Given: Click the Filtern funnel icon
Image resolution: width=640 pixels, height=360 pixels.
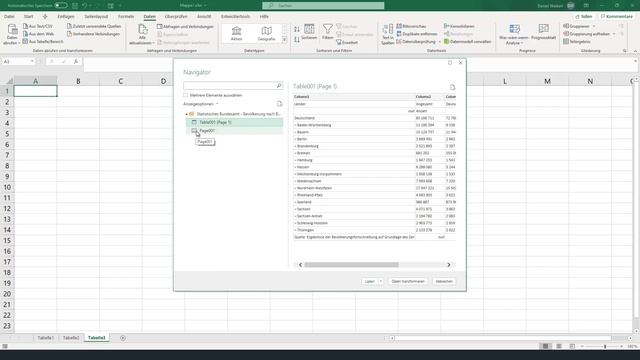Looking at the screenshot, I should pos(327,32).
